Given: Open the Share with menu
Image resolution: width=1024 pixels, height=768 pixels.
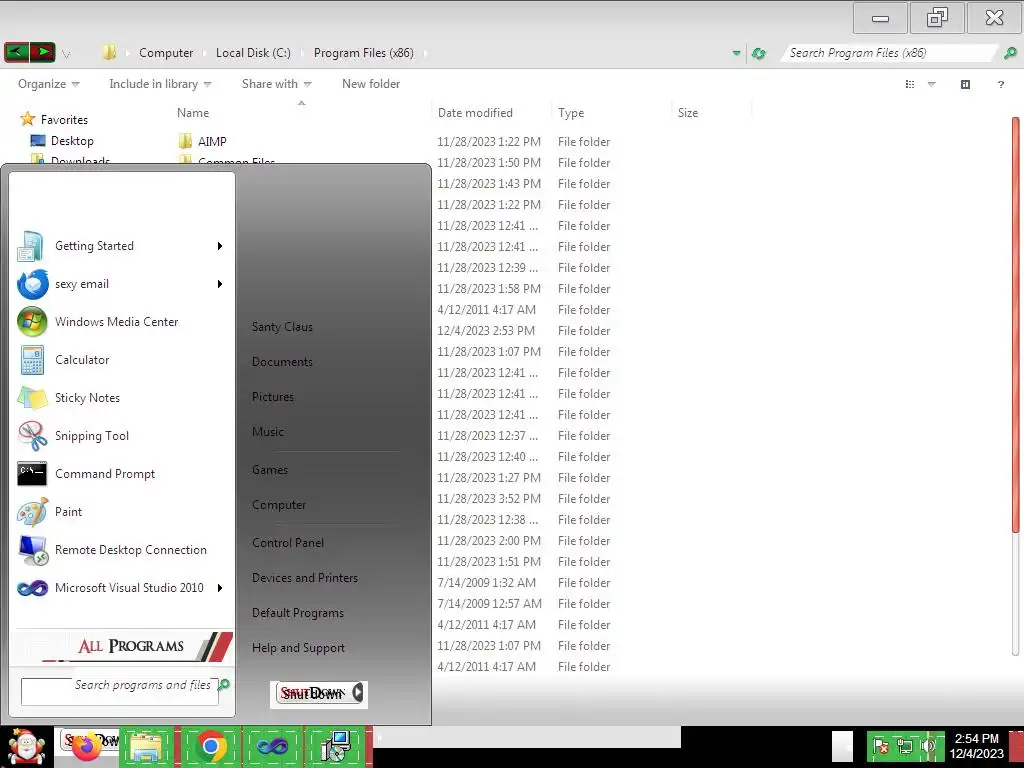Looking at the screenshot, I should [x=276, y=84].
